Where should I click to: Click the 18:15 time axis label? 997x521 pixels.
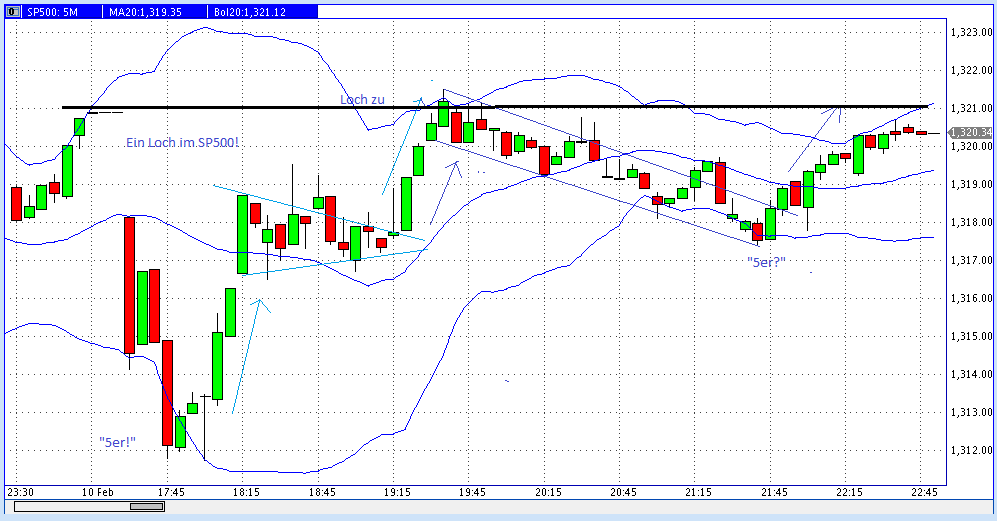pos(246,492)
